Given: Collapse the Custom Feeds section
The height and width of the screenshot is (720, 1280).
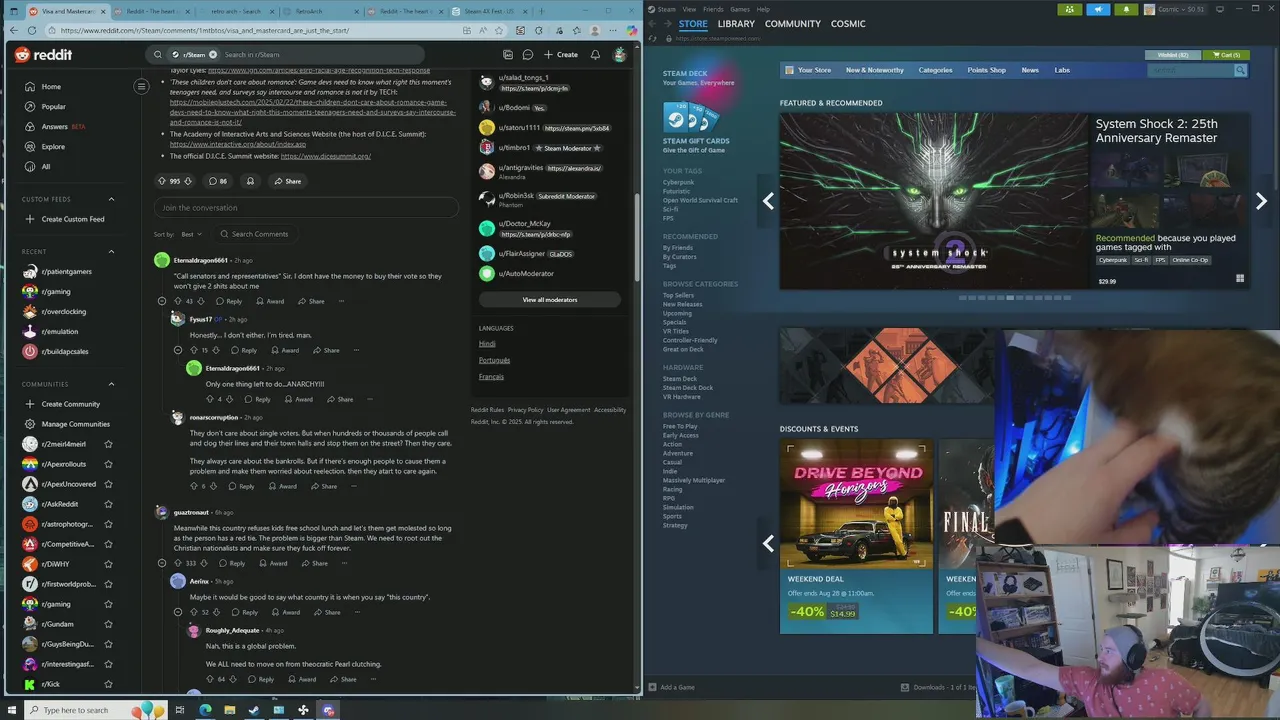Looking at the screenshot, I should tap(111, 199).
